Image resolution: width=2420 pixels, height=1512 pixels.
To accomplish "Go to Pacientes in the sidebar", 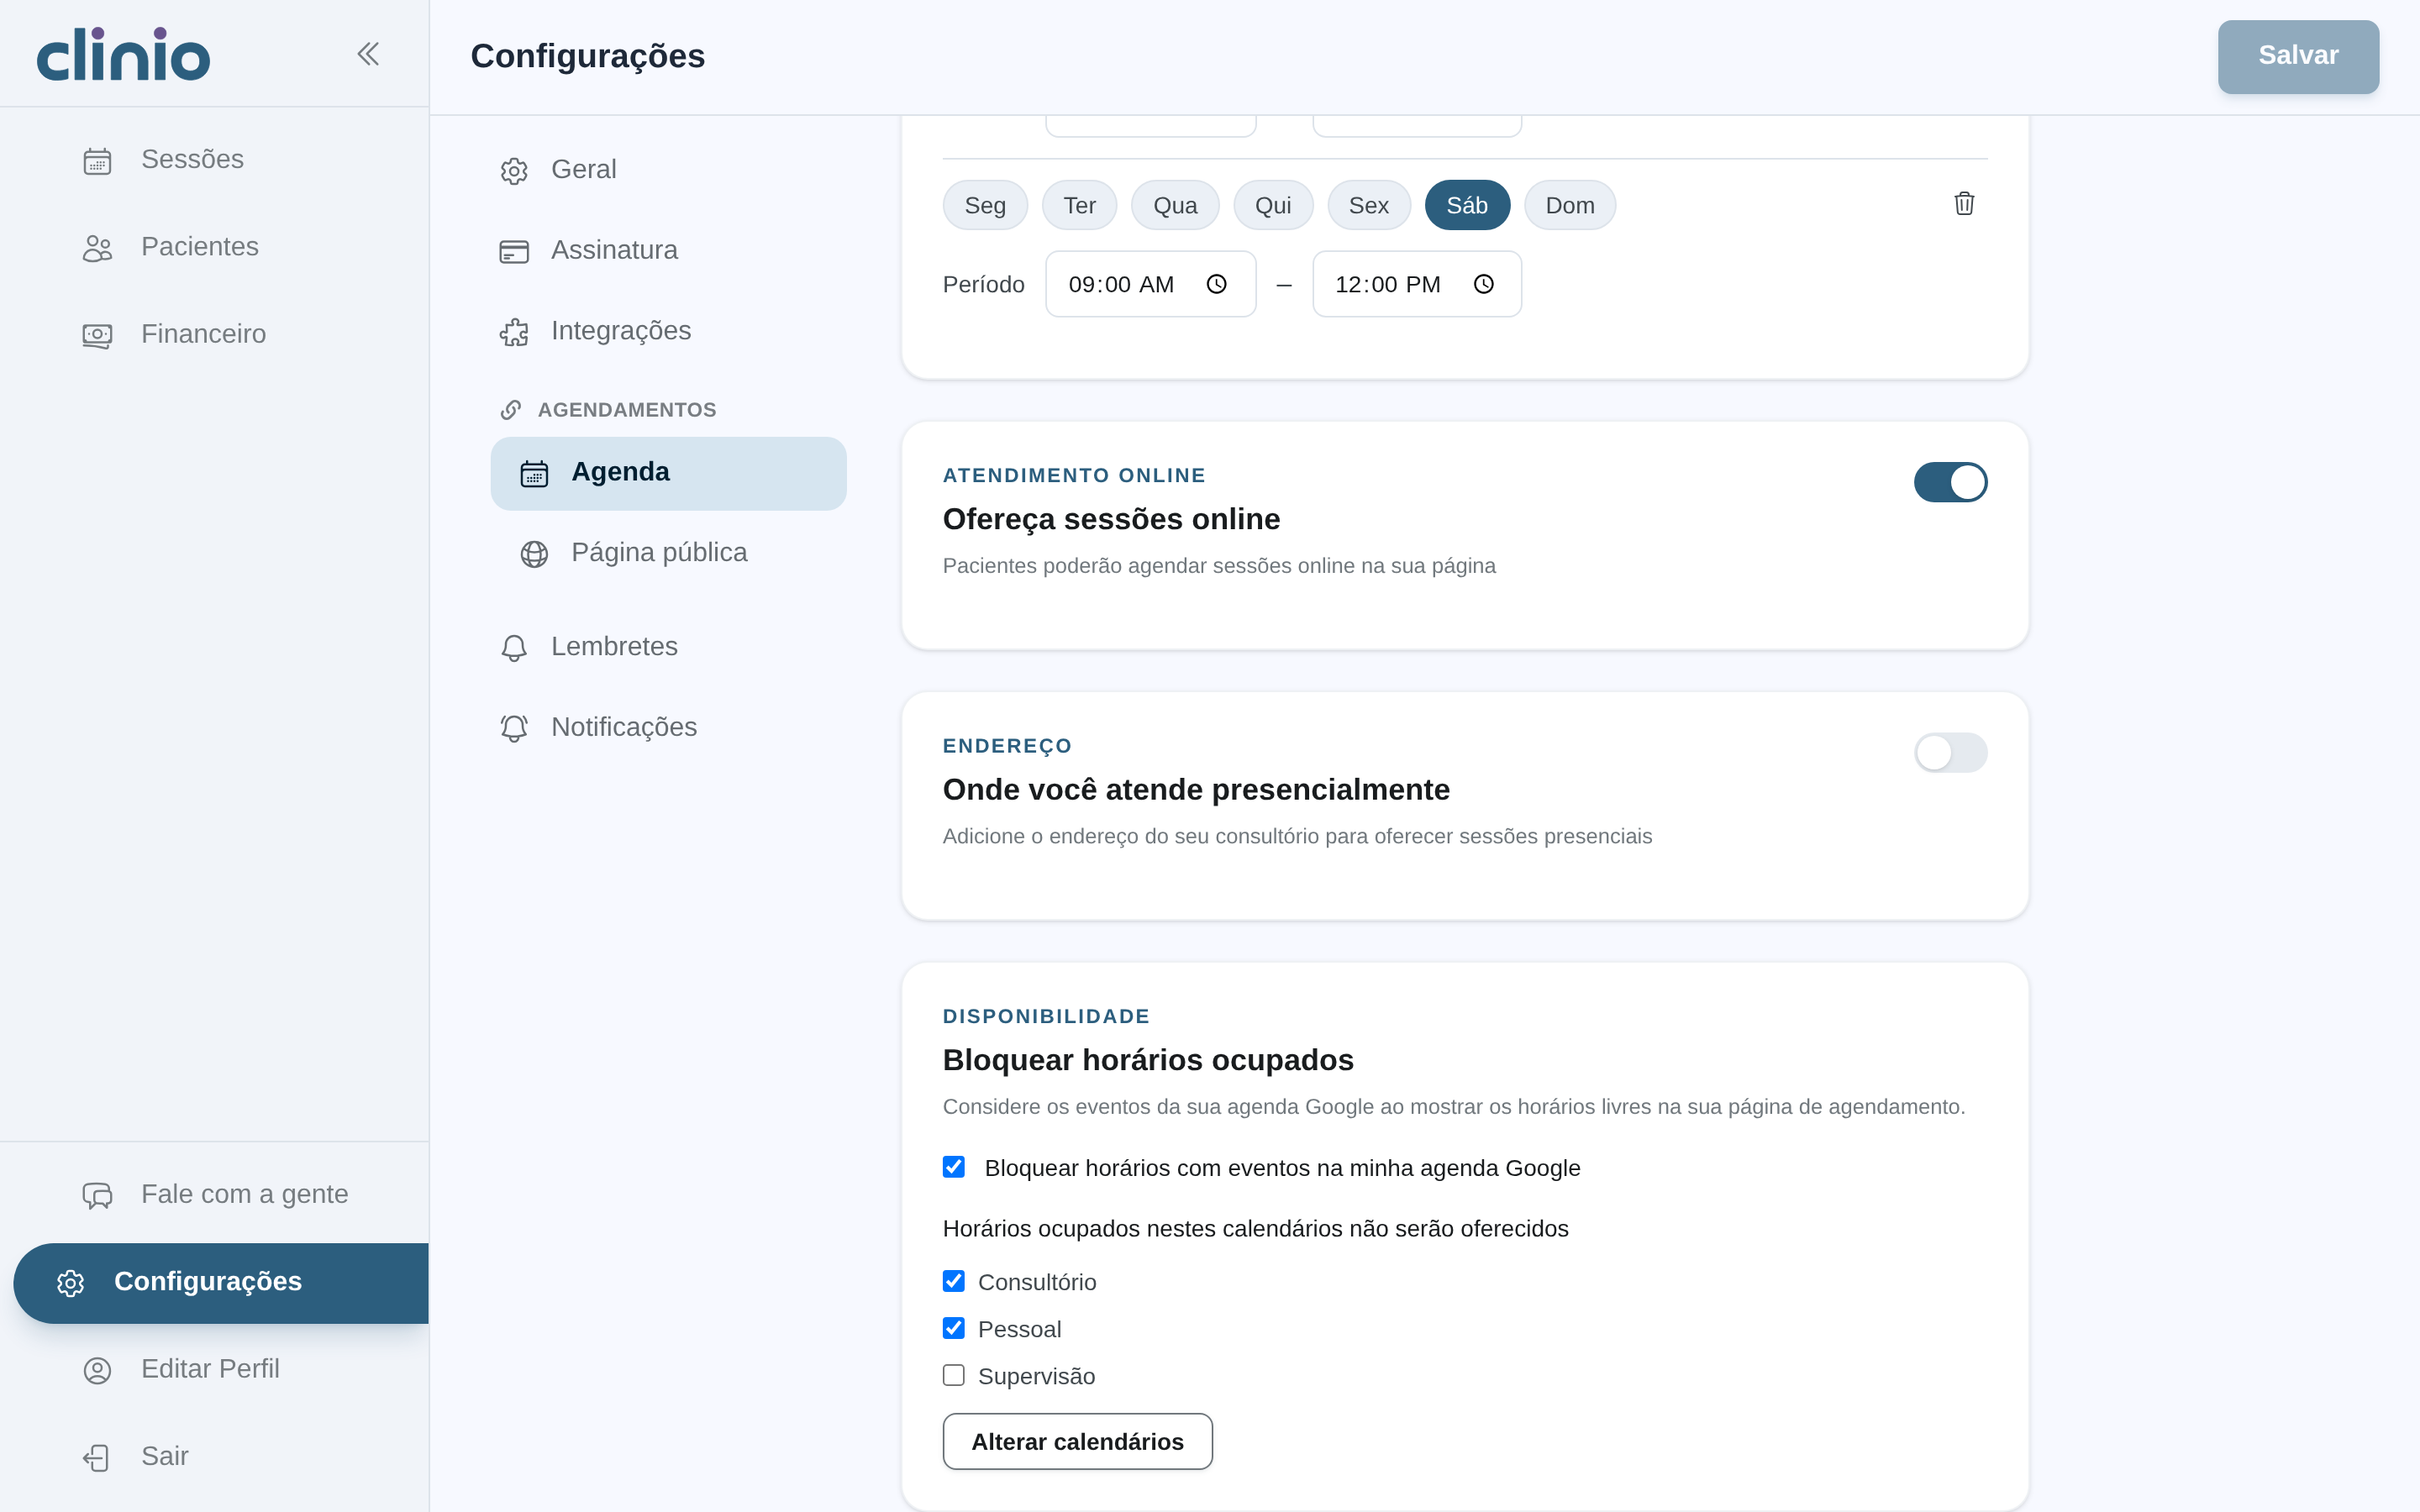I will point(214,247).
